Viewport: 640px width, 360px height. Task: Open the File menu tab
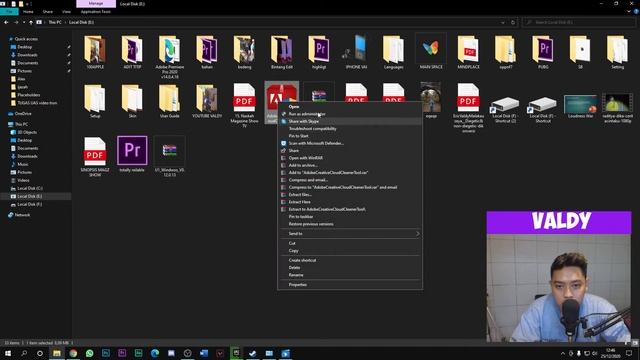tap(9, 12)
